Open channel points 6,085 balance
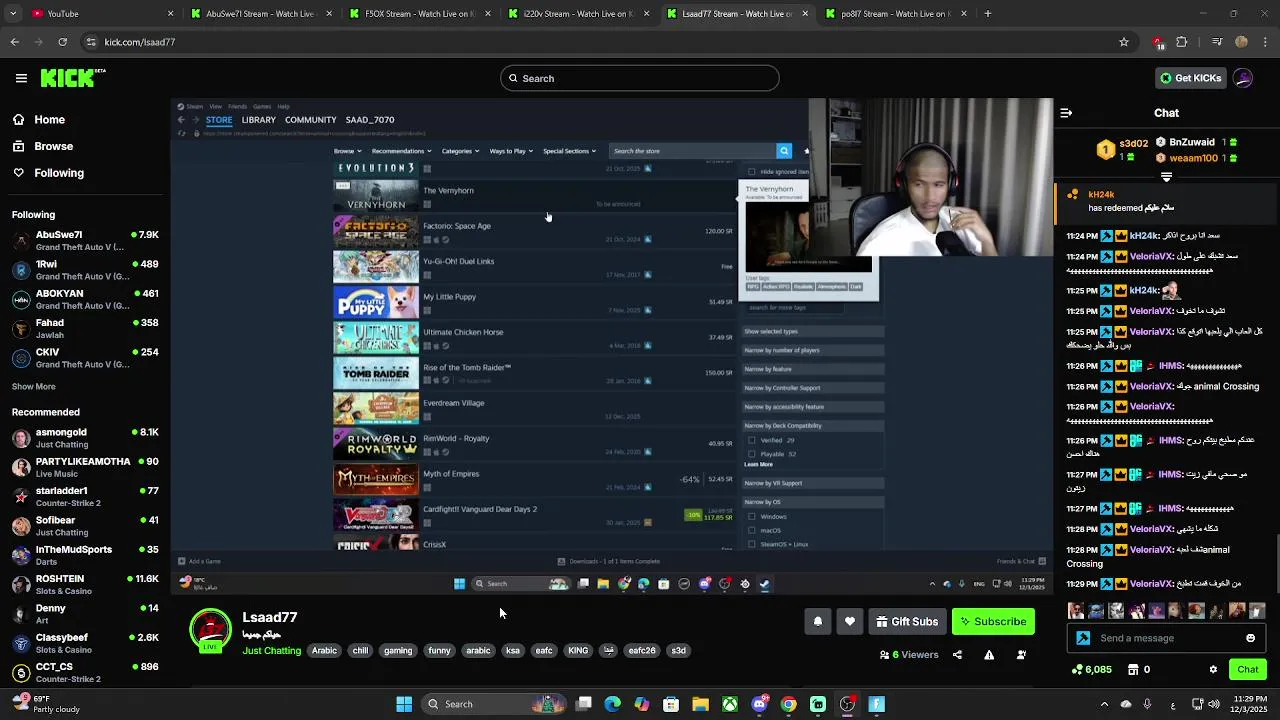Viewport: 1280px width, 720px height. point(1091,670)
